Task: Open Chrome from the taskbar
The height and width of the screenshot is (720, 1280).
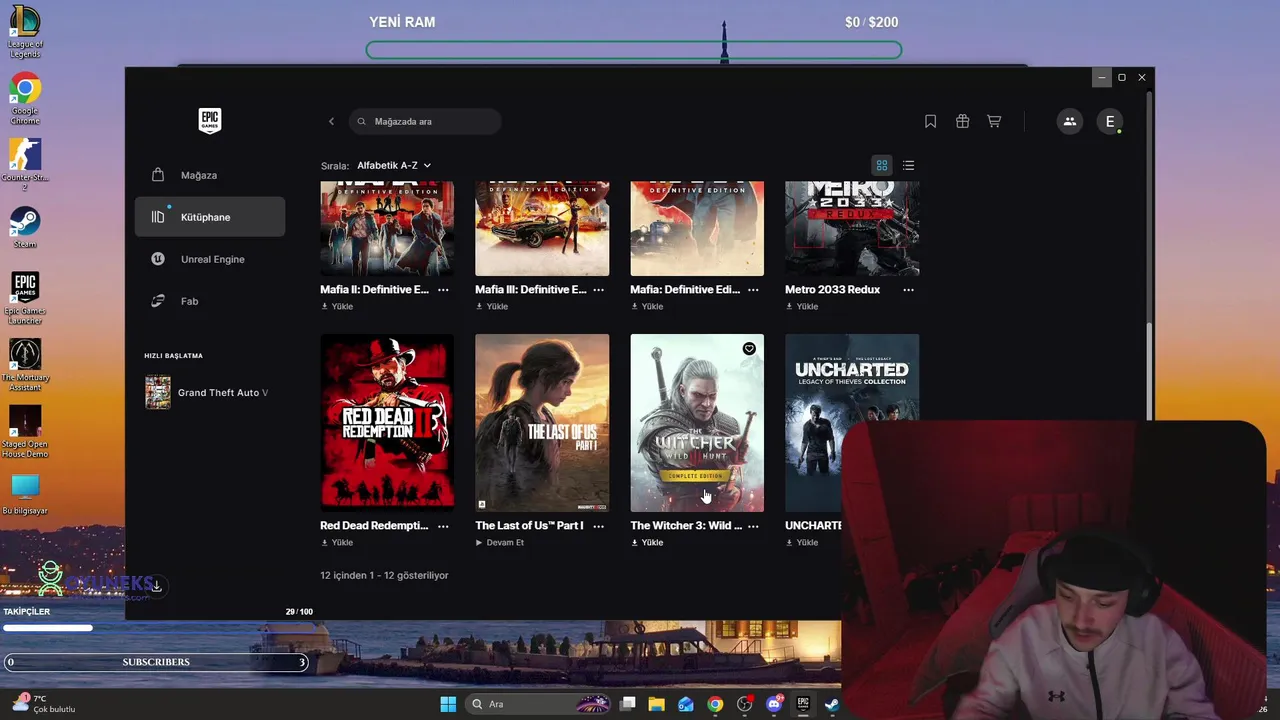Action: click(715, 704)
